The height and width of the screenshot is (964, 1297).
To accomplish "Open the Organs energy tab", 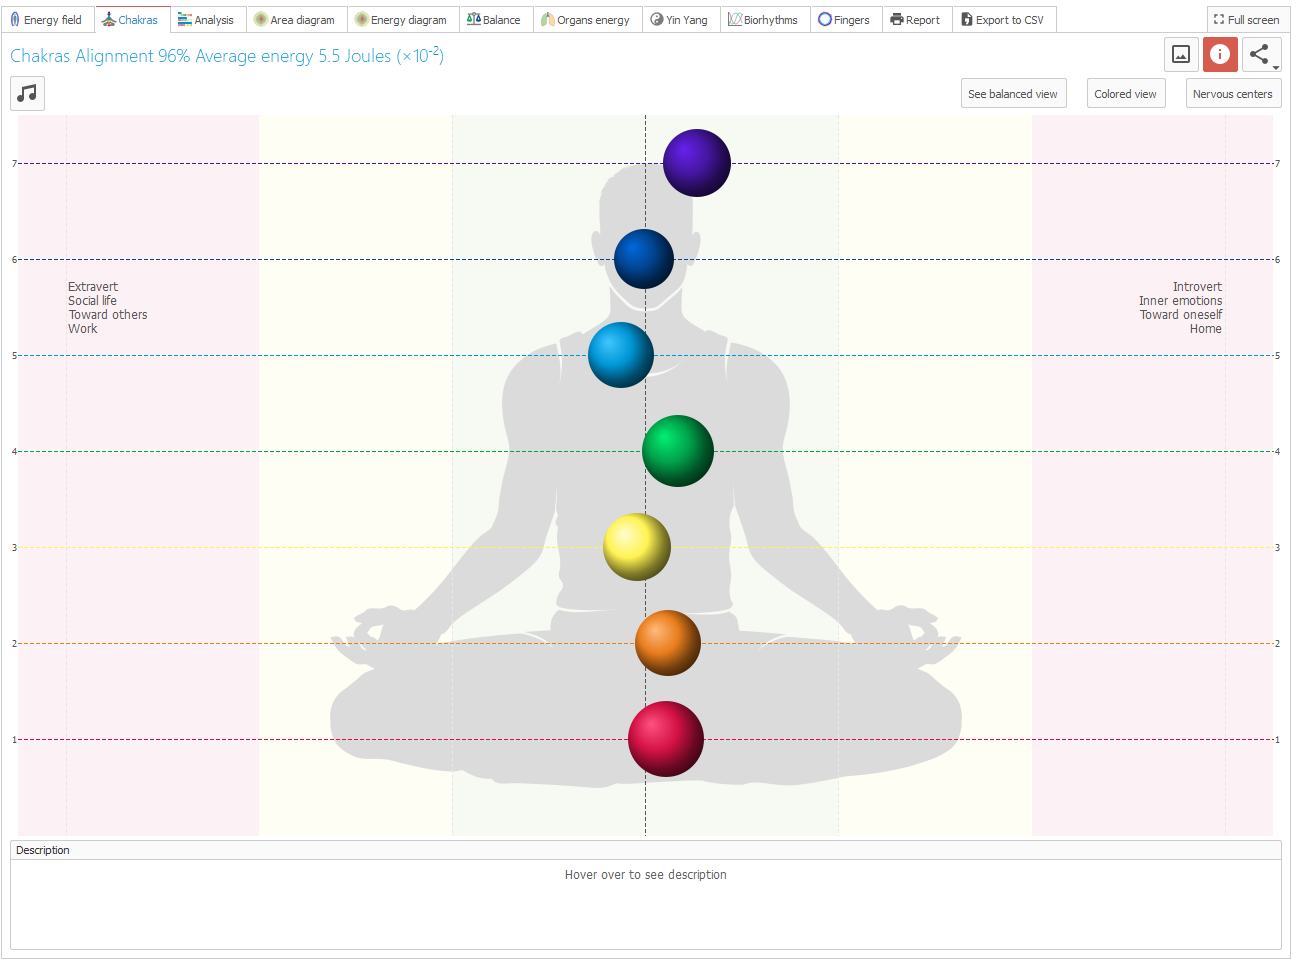I will pyautogui.click(x=586, y=20).
